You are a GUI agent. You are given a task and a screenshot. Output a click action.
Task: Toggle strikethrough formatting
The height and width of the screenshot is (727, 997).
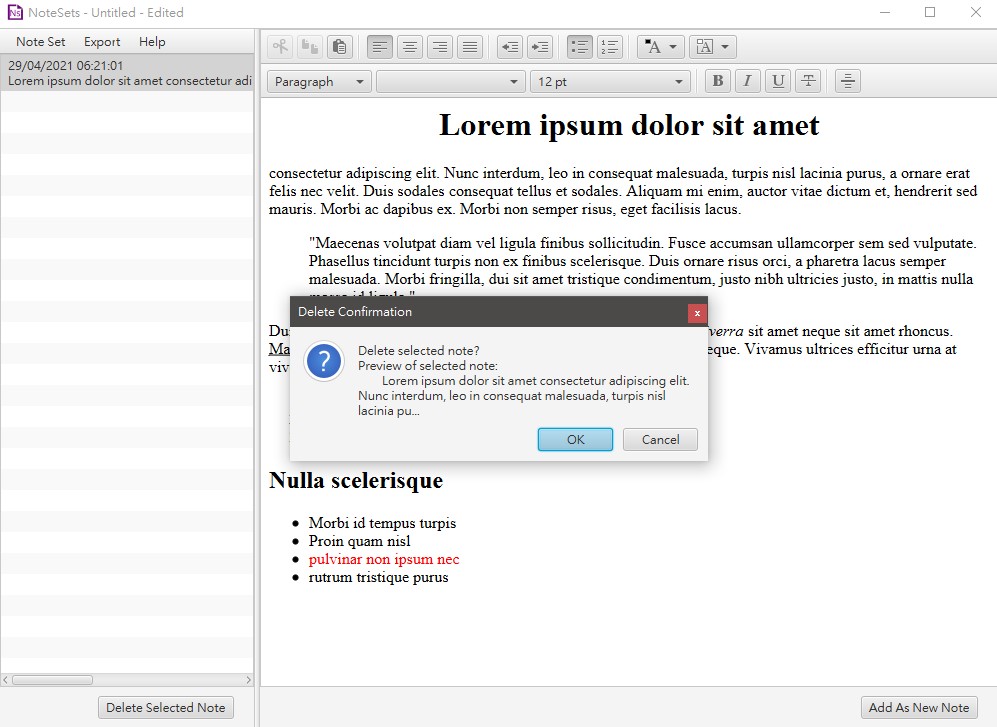tap(808, 82)
